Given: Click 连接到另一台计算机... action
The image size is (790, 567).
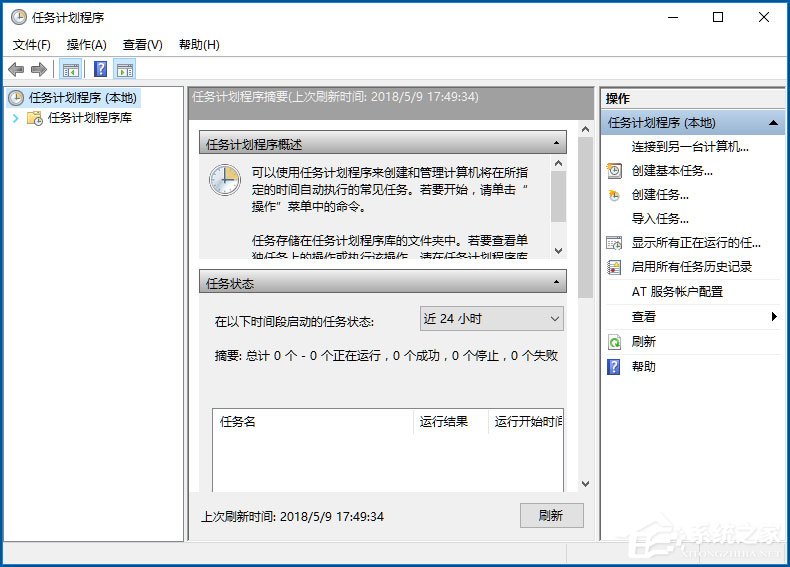Looking at the screenshot, I should click(690, 147).
